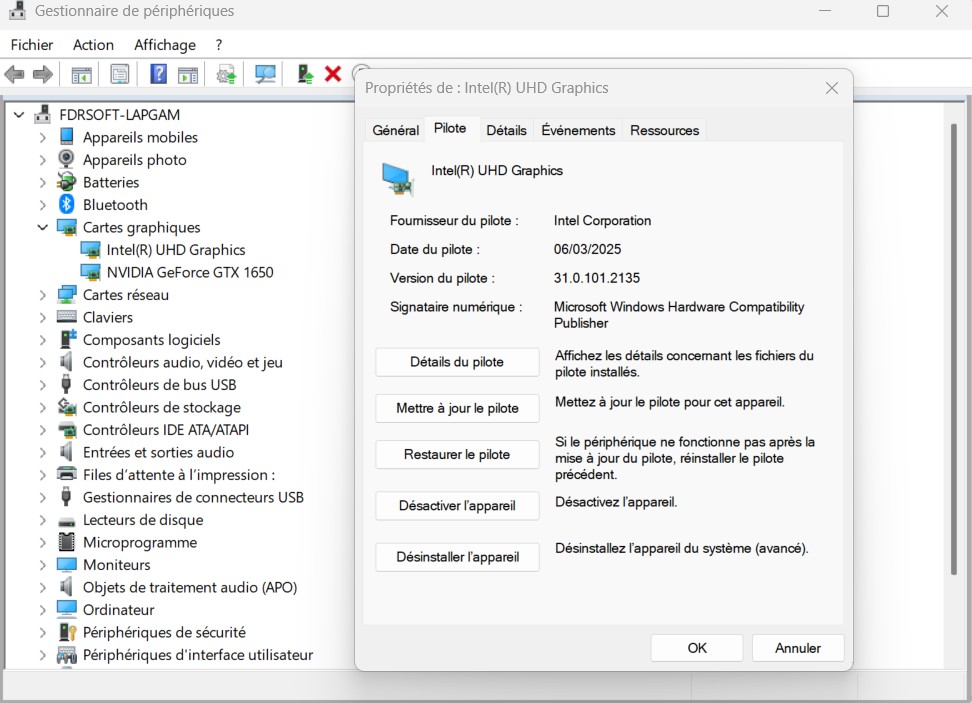Open the Action menu
The image size is (972, 703).
point(93,45)
